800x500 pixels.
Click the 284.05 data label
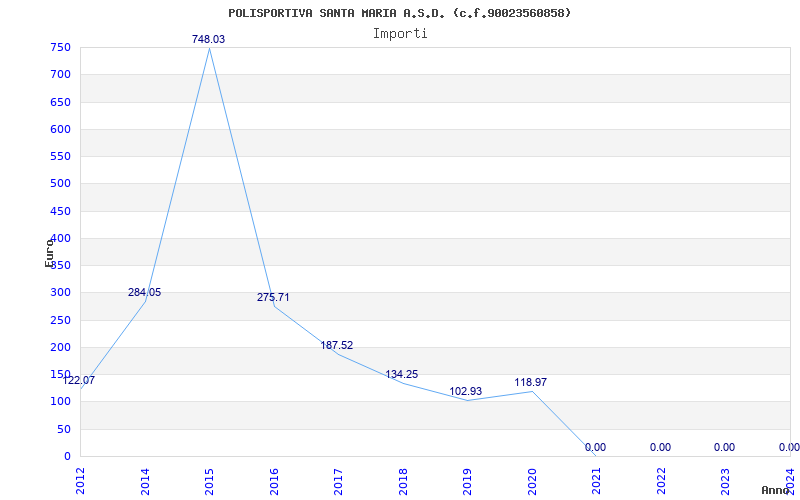[x=144, y=292]
